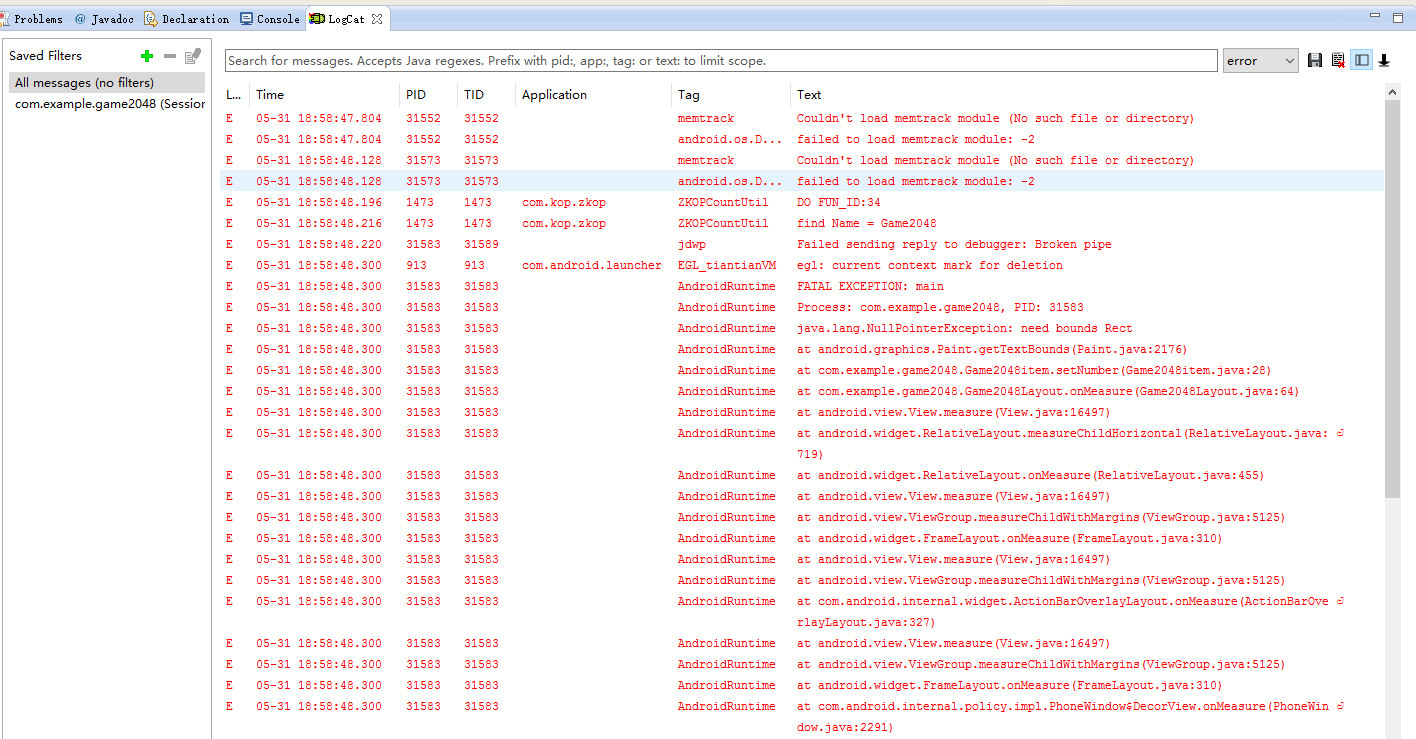Click the Saved Filters heading

[46, 56]
